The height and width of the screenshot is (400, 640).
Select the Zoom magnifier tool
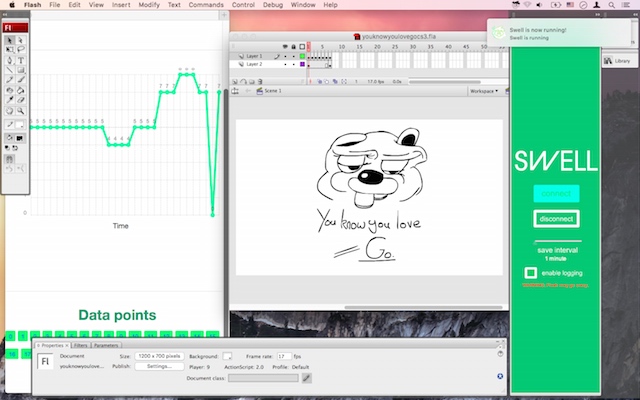(21, 111)
